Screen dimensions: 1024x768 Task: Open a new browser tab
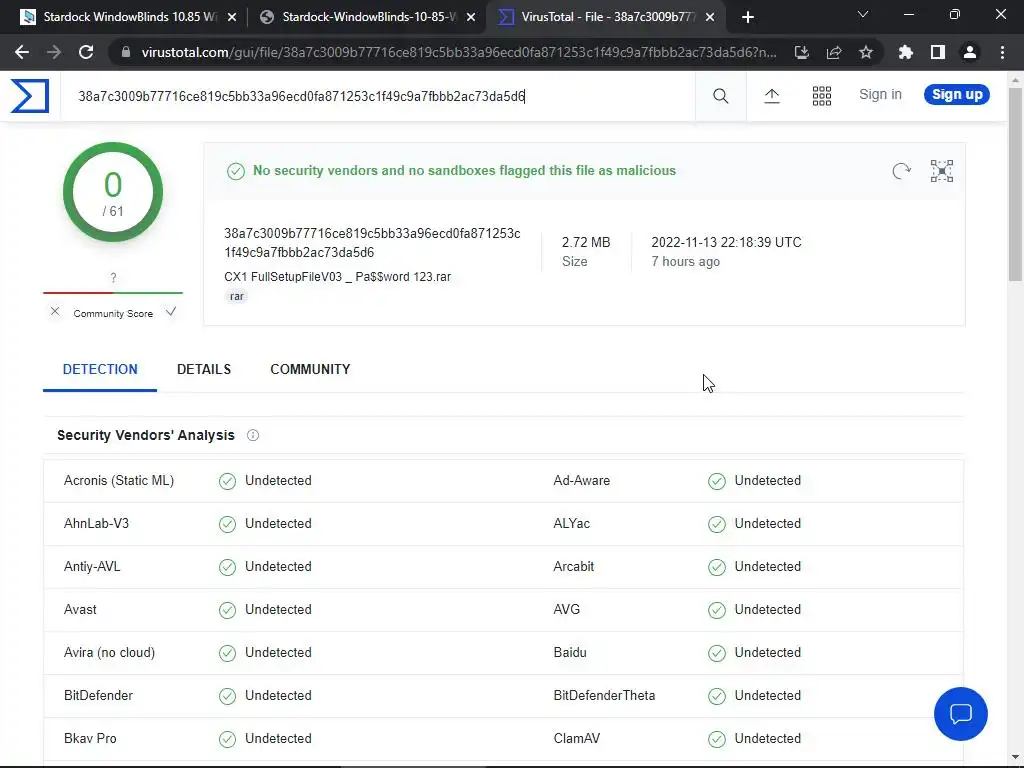[748, 17]
